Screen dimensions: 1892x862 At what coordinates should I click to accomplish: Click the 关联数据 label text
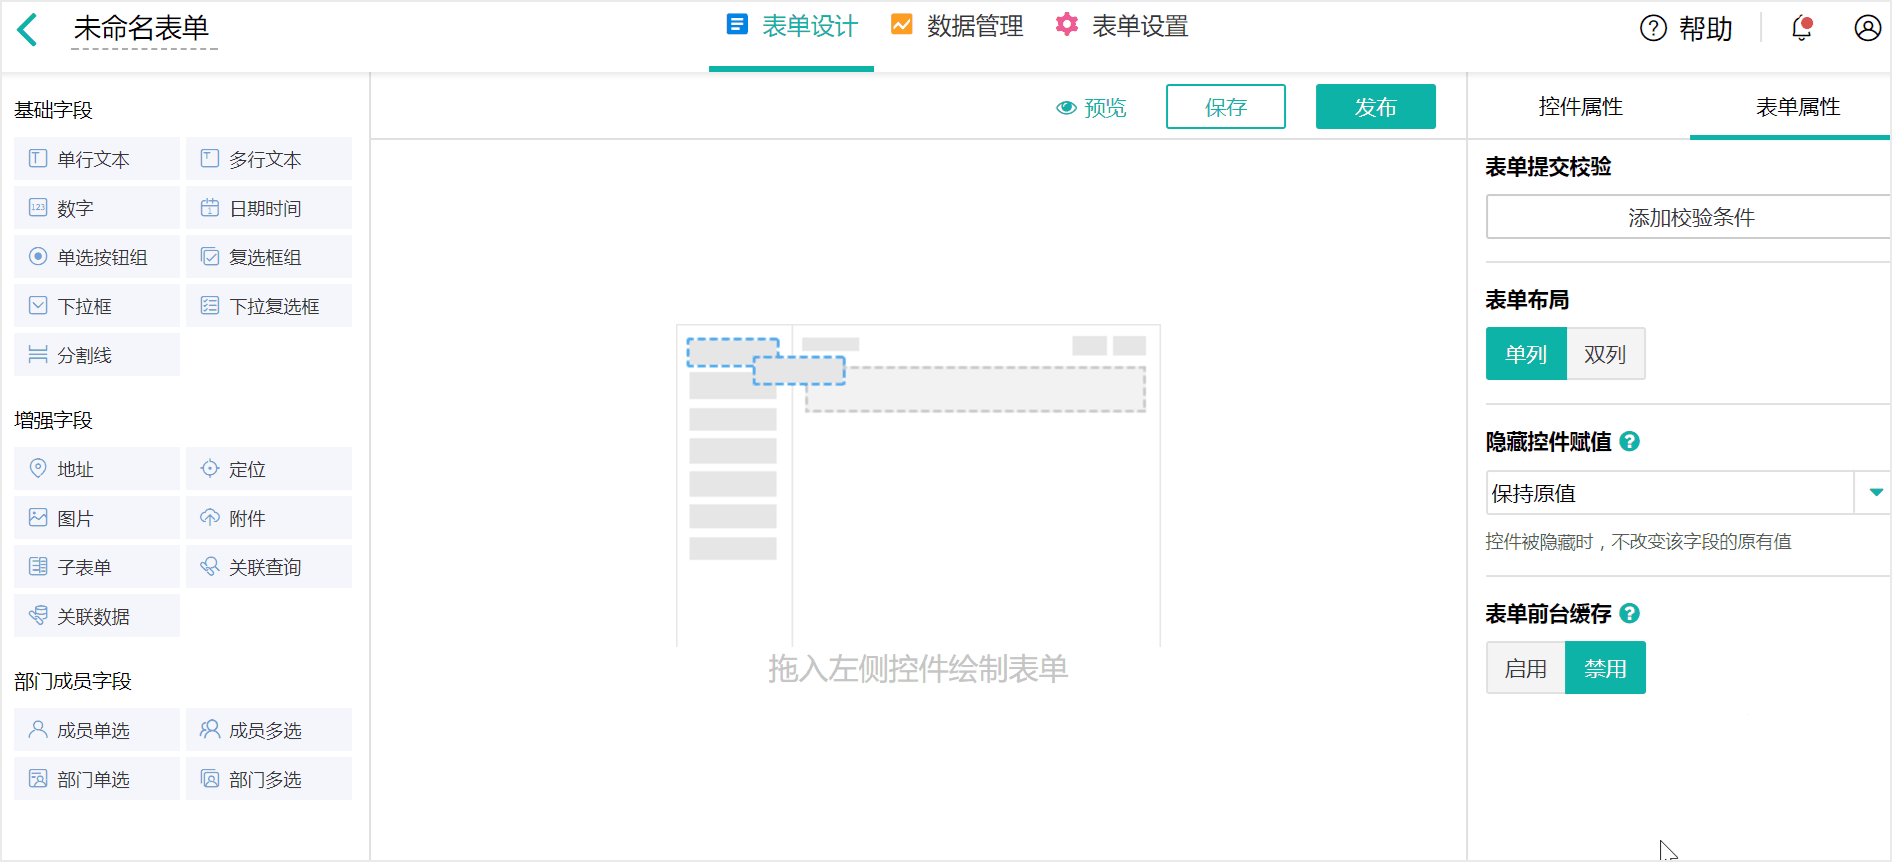click(93, 616)
